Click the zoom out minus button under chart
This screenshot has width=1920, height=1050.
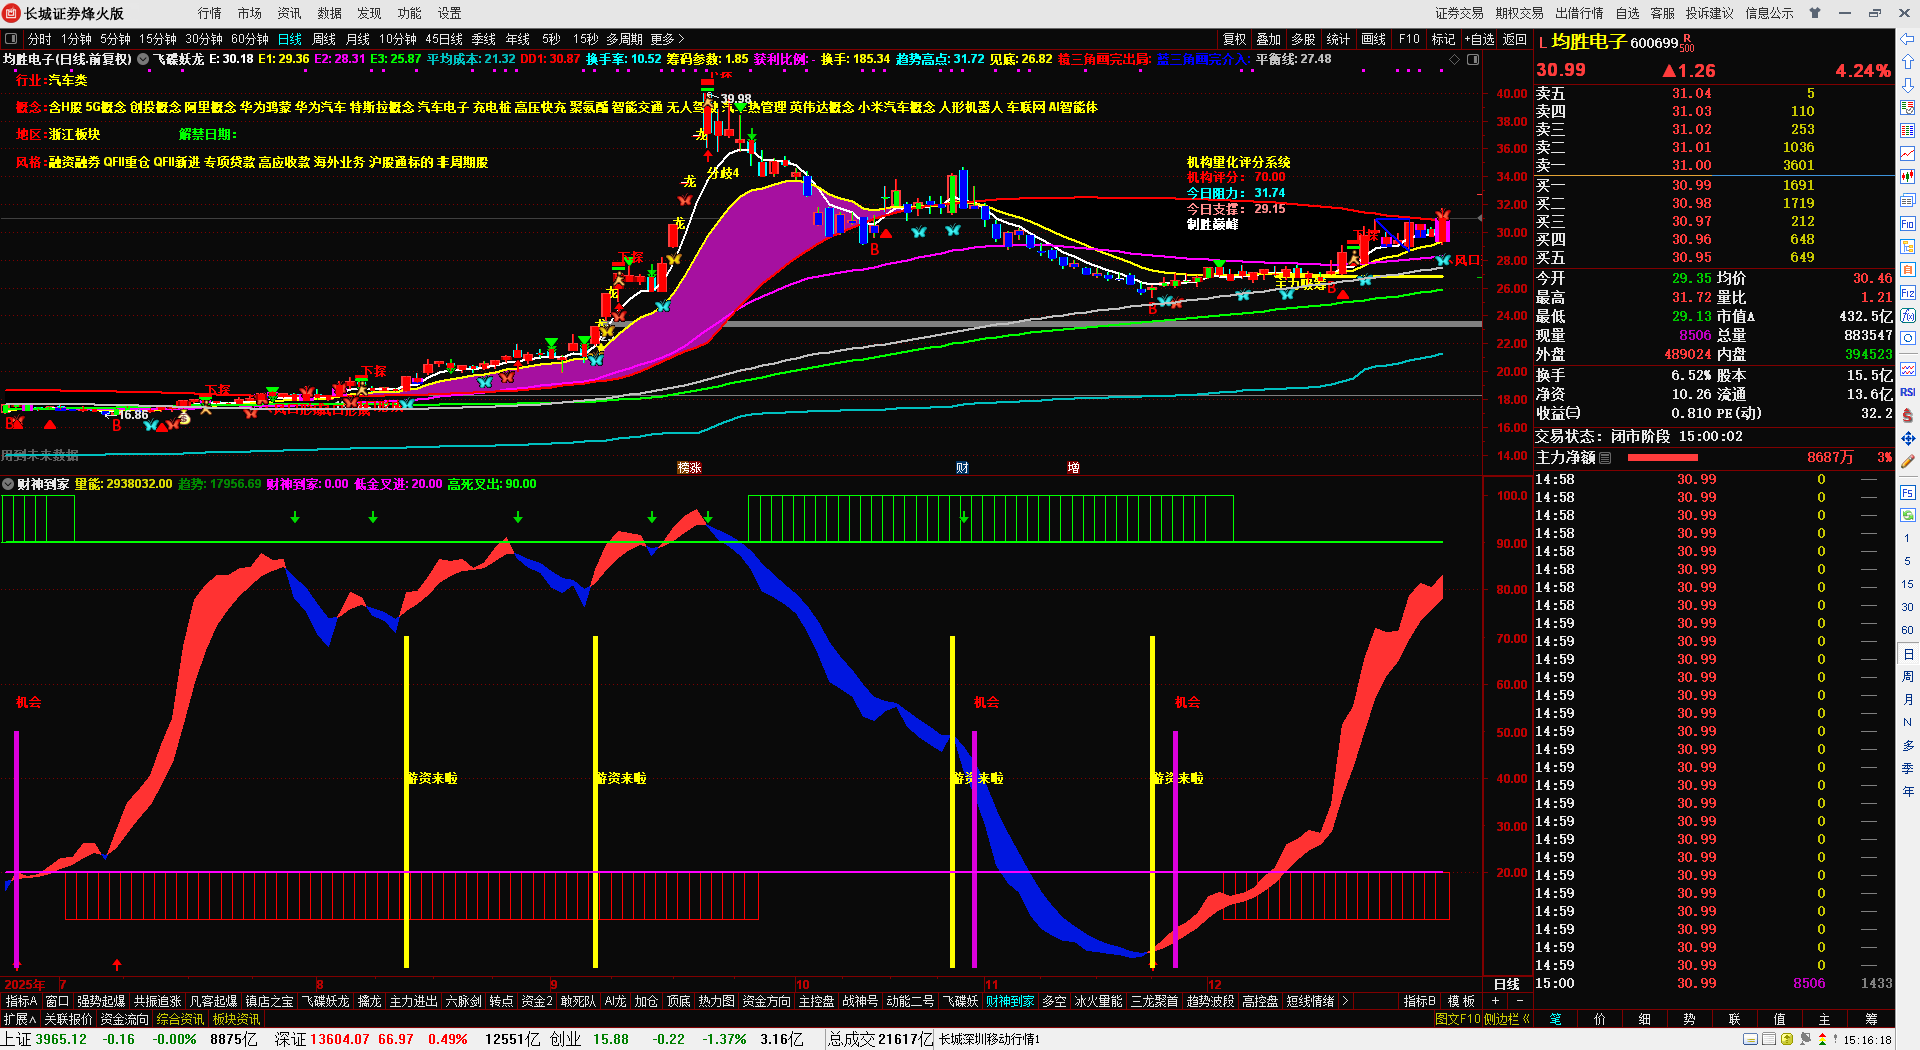pyautogui.click(x=1519, y=1001)
